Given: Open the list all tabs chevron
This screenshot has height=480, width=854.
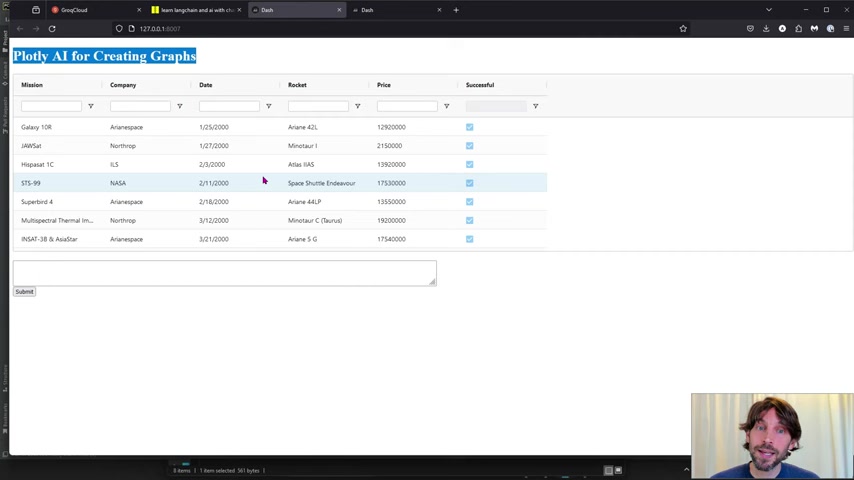Looking at the screenshot, I should pyautogui.click(x=768, y=10).
